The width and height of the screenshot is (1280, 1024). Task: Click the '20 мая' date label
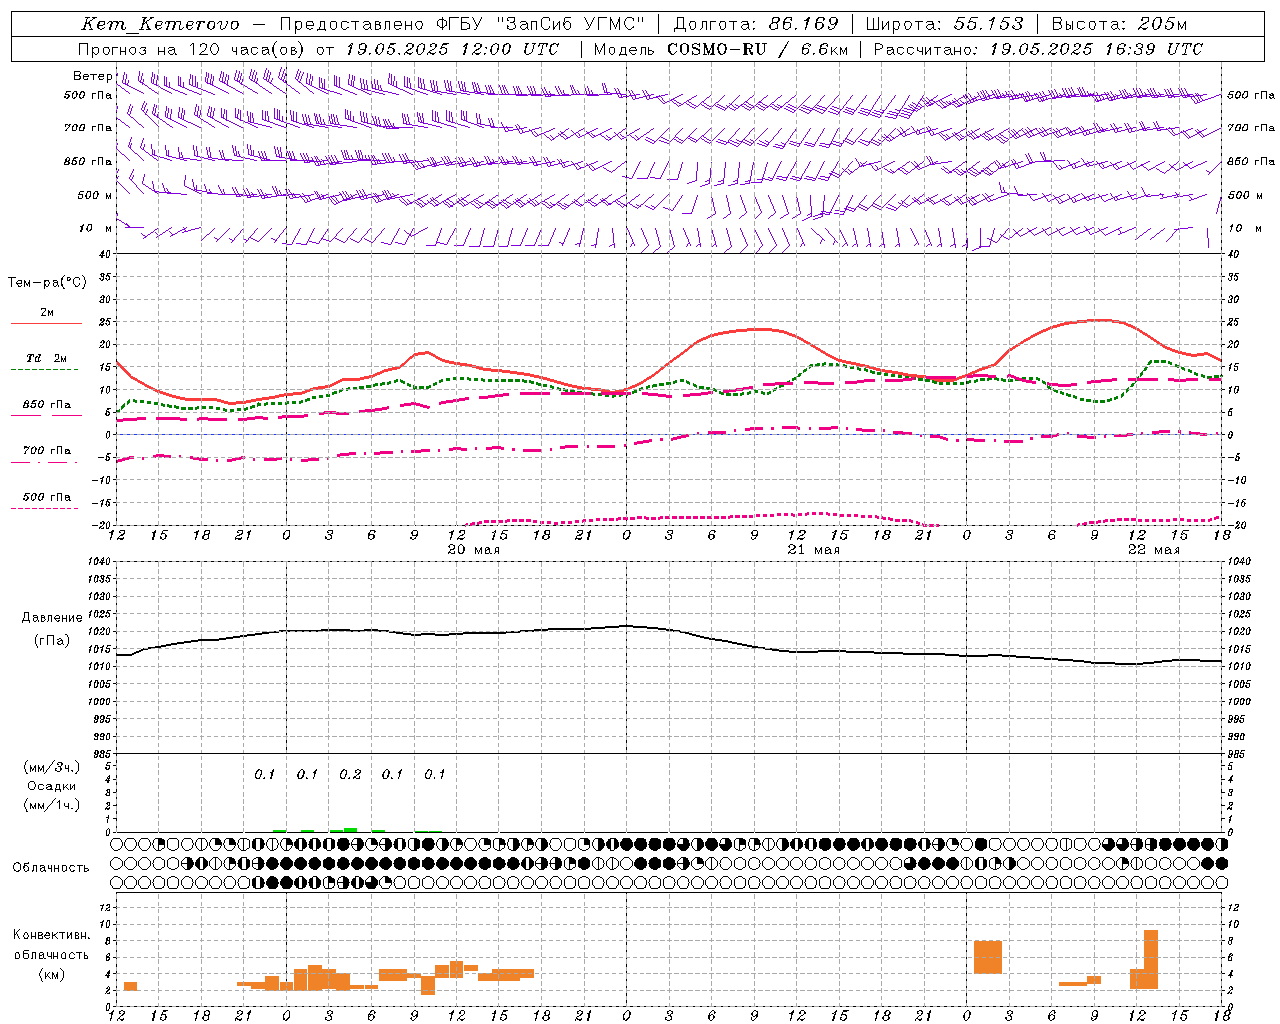[x=474, y=550]
